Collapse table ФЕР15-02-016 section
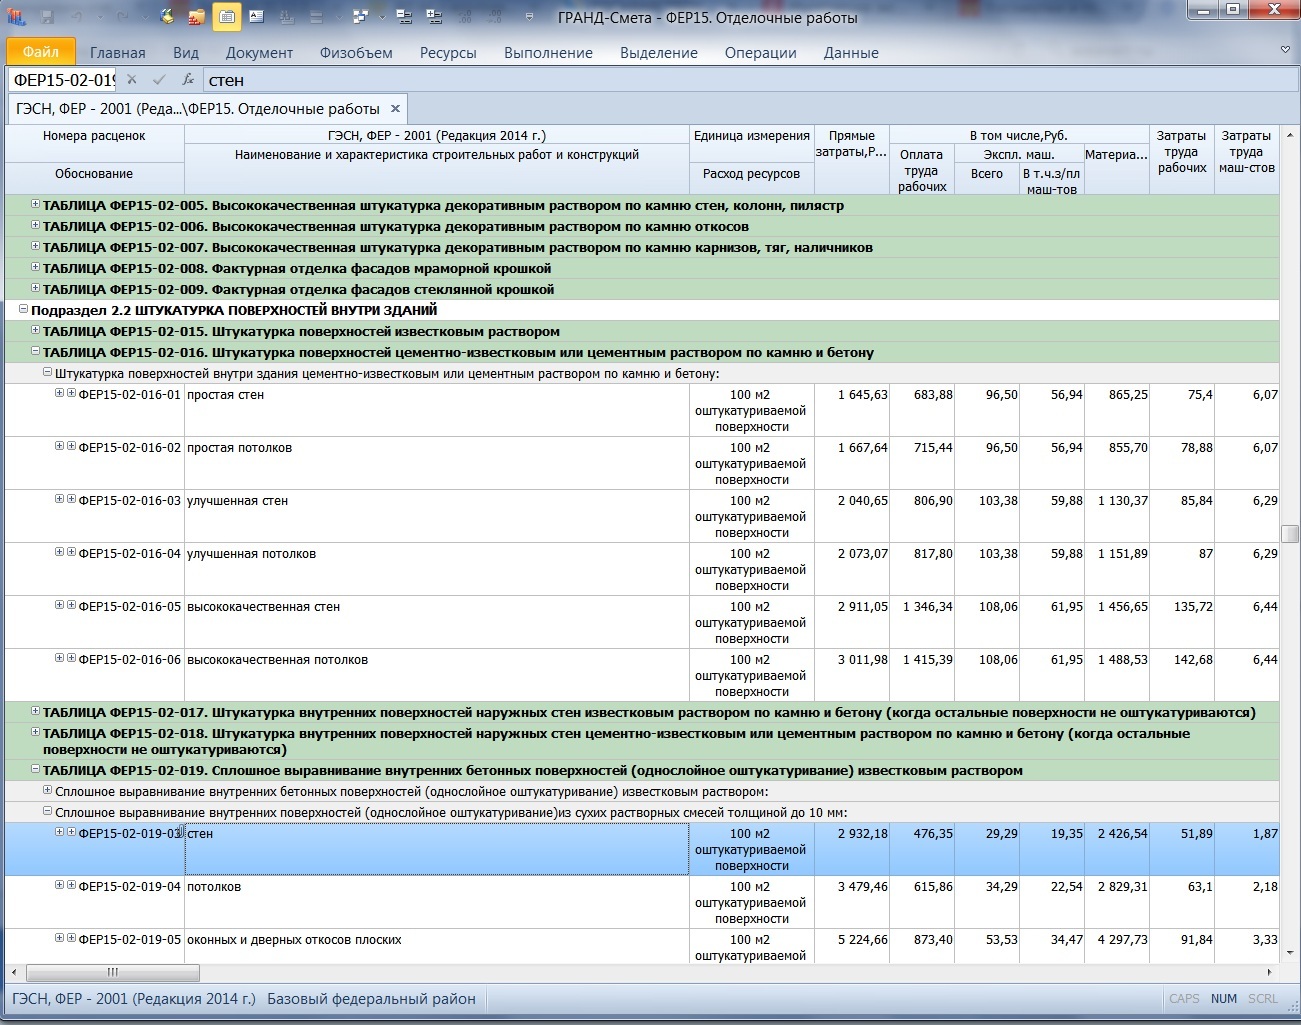Viewport: 1301px width, 1025px height. 35,351
